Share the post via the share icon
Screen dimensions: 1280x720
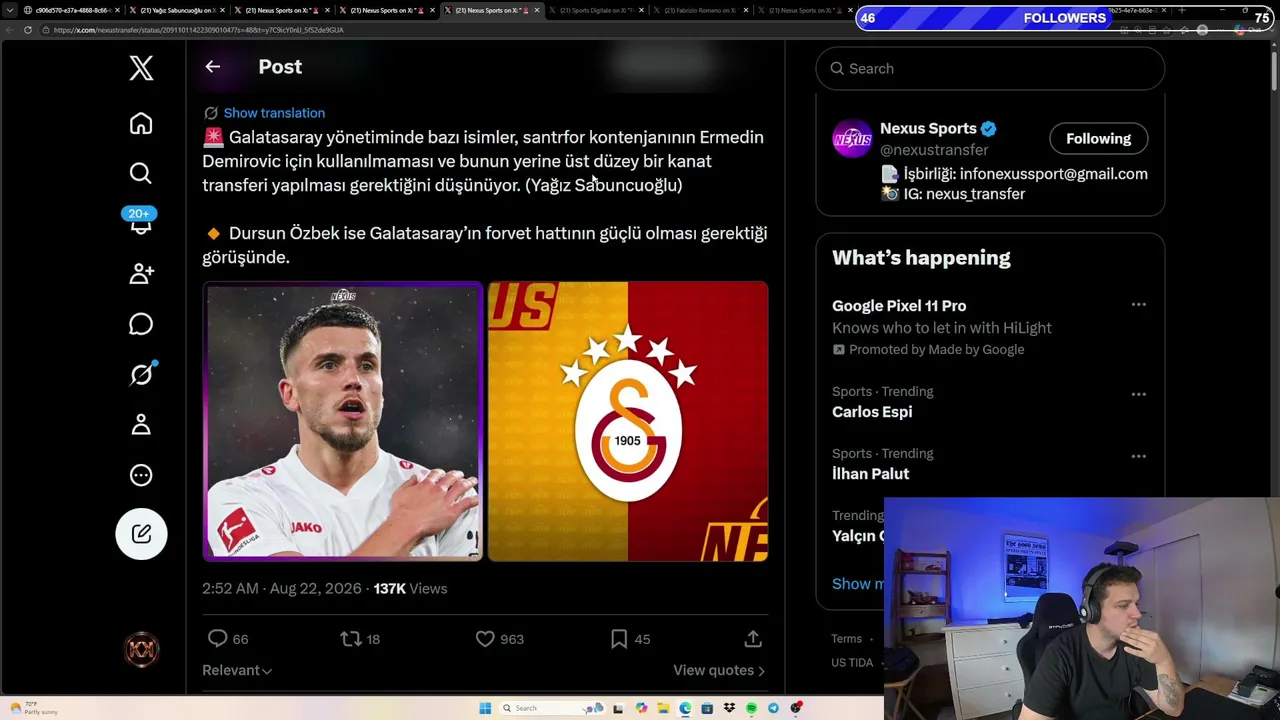click(x=753, y=639)
